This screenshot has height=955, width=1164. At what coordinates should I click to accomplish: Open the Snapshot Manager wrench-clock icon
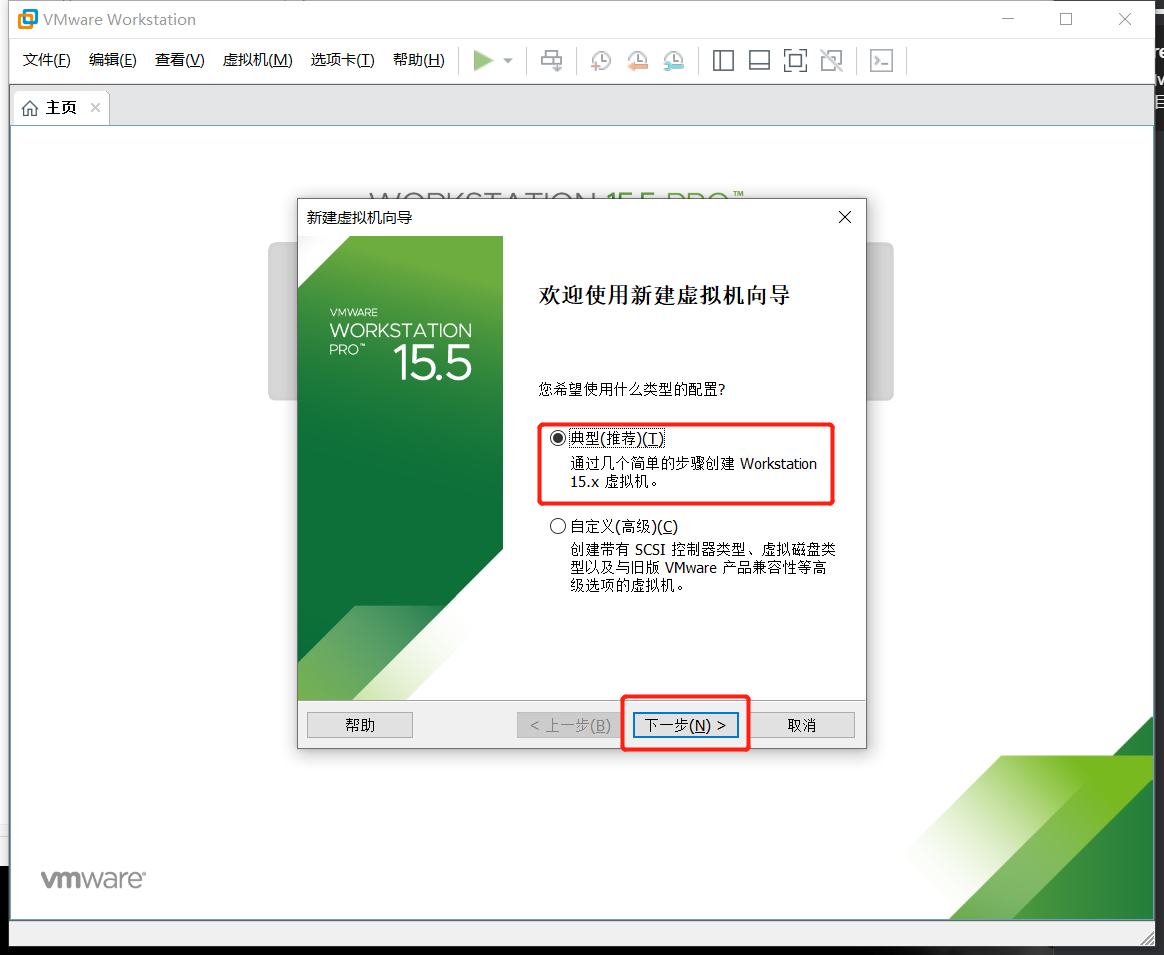[673, 60]
